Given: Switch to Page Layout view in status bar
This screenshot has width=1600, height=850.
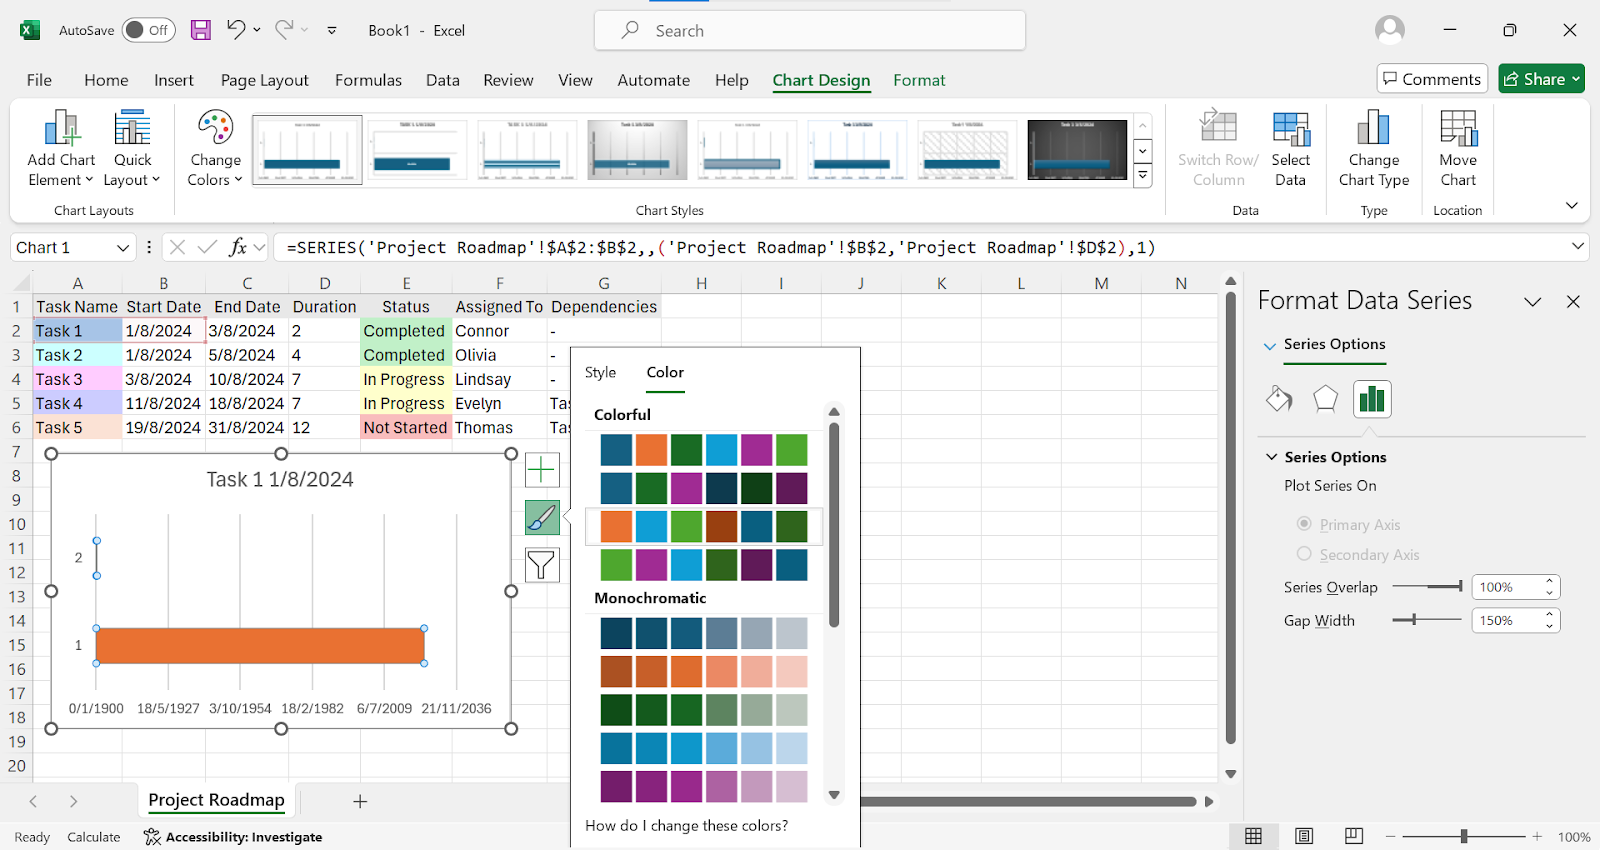Looking at the screenshot, I should pyautogui.click(x=1304, y=836).
